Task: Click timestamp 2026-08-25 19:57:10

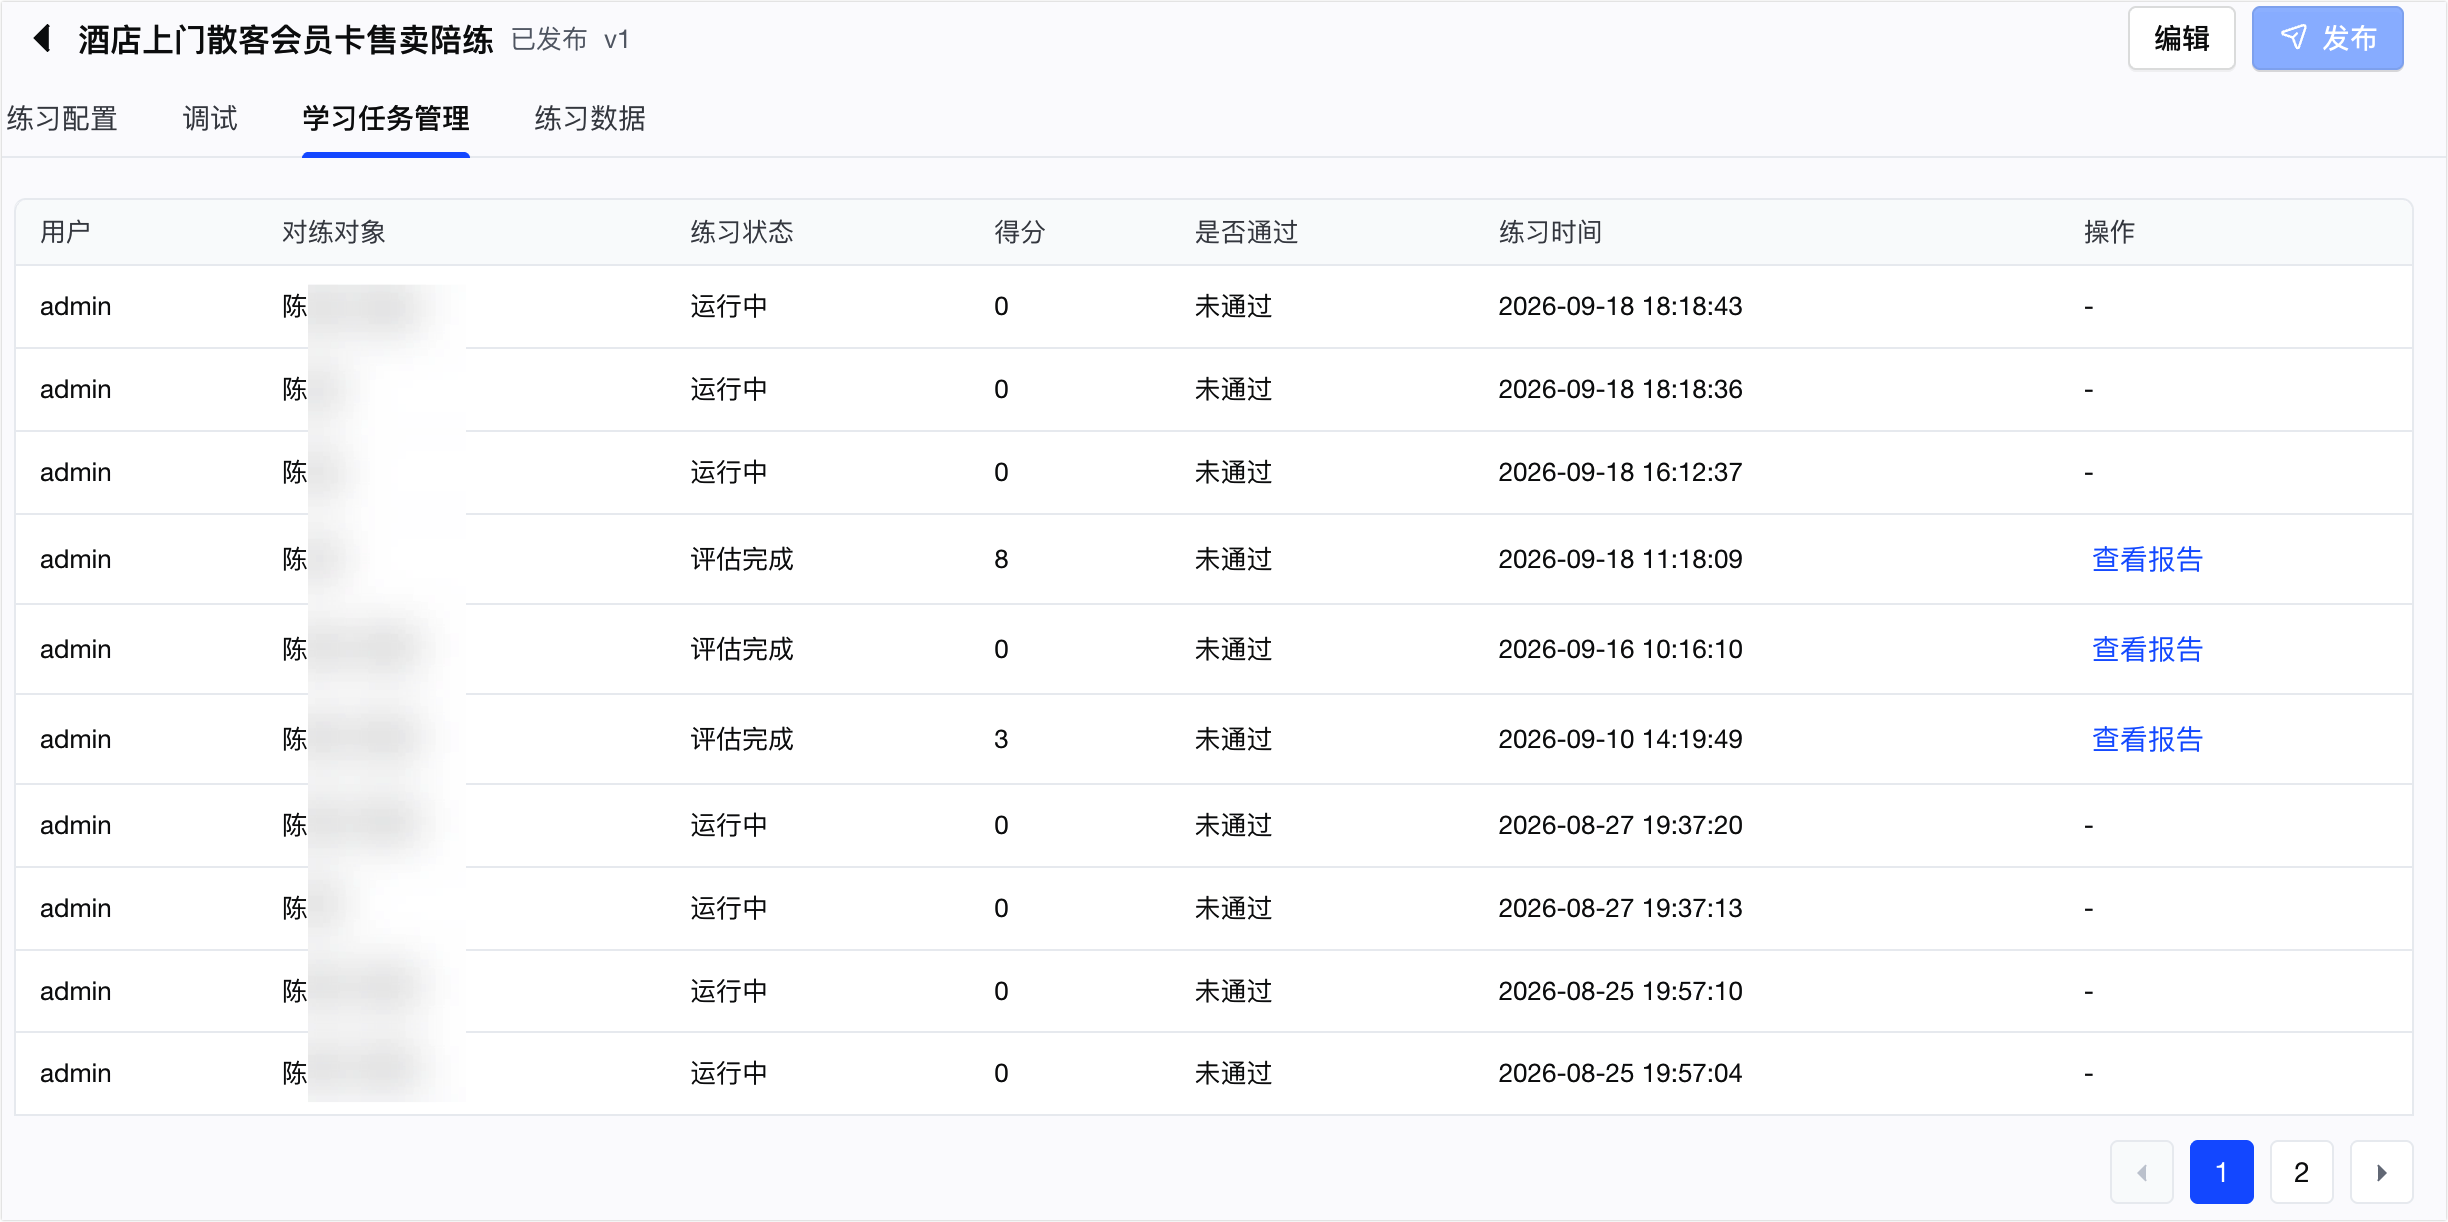Action: click(x=1620, y=991)
